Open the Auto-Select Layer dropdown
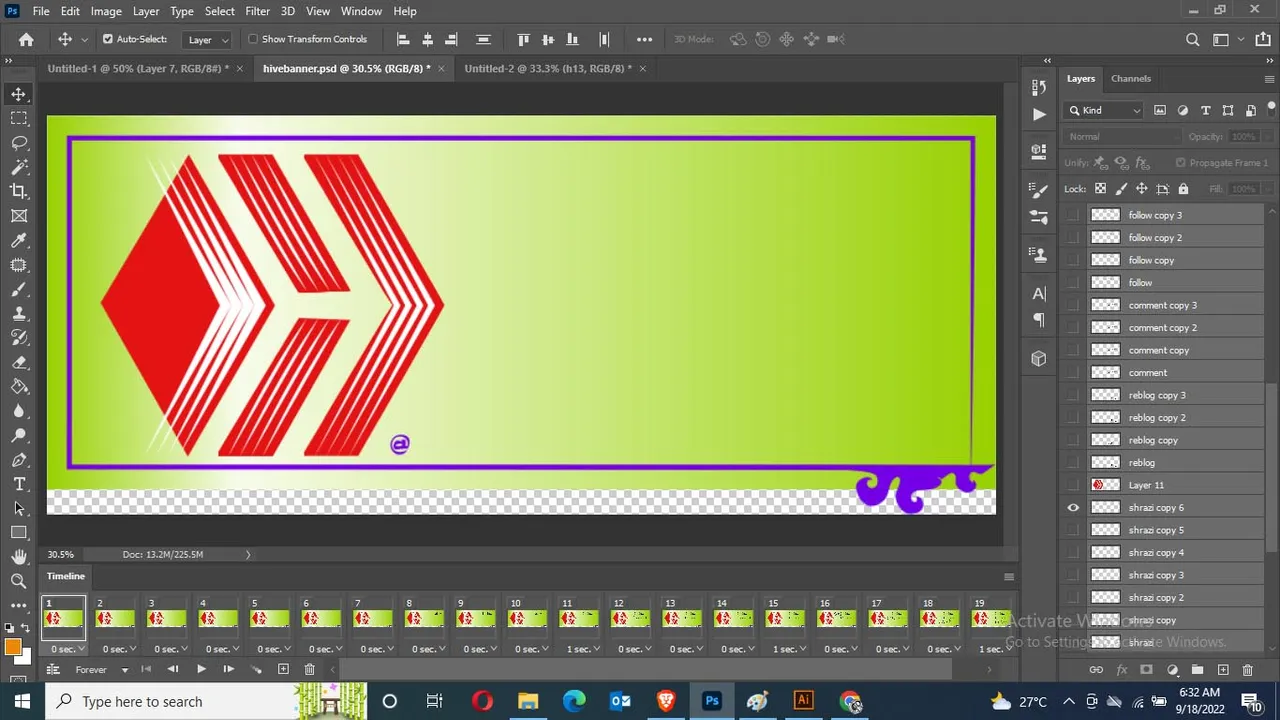1280x720 pixels. [x=209, y=39]
